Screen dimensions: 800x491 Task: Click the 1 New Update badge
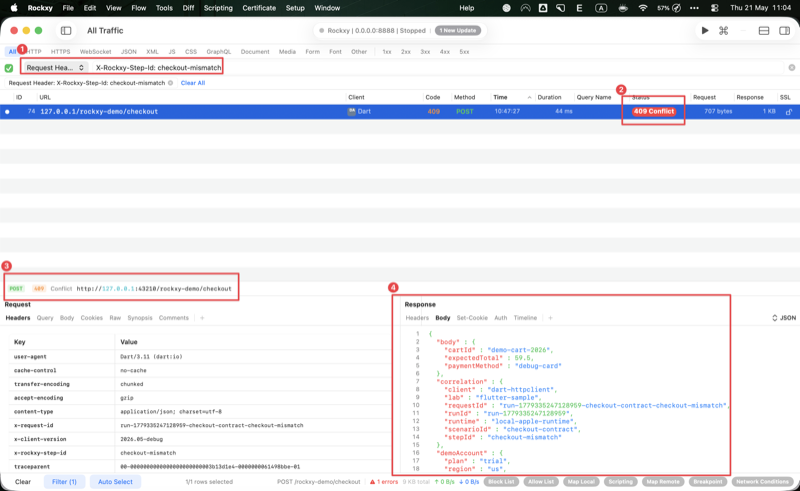[458, 31]
